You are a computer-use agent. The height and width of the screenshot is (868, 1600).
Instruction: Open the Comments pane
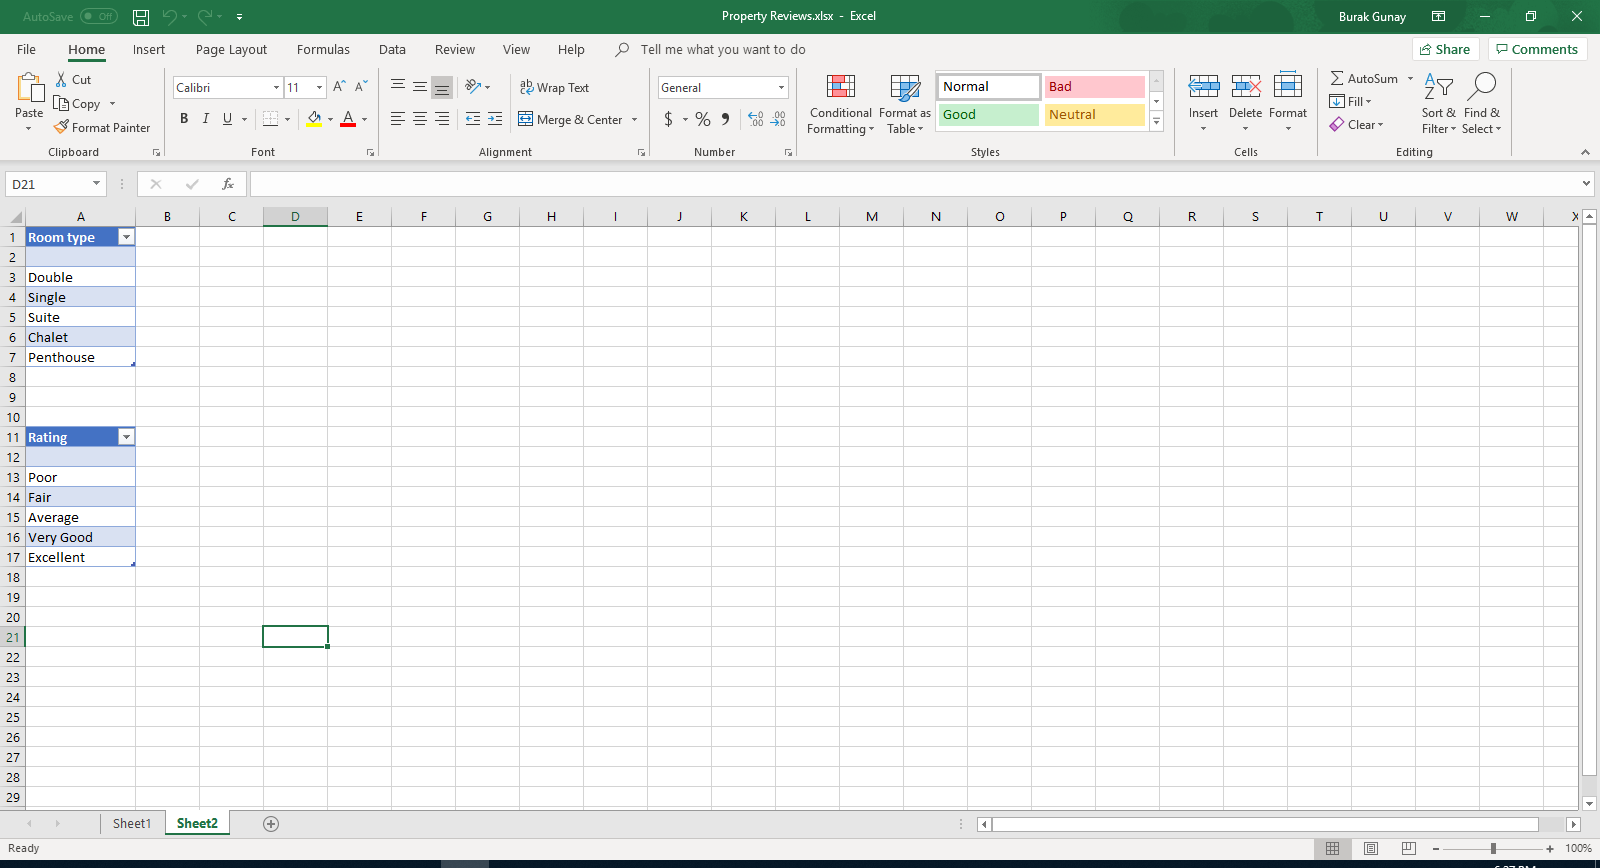pos(1537,49)
